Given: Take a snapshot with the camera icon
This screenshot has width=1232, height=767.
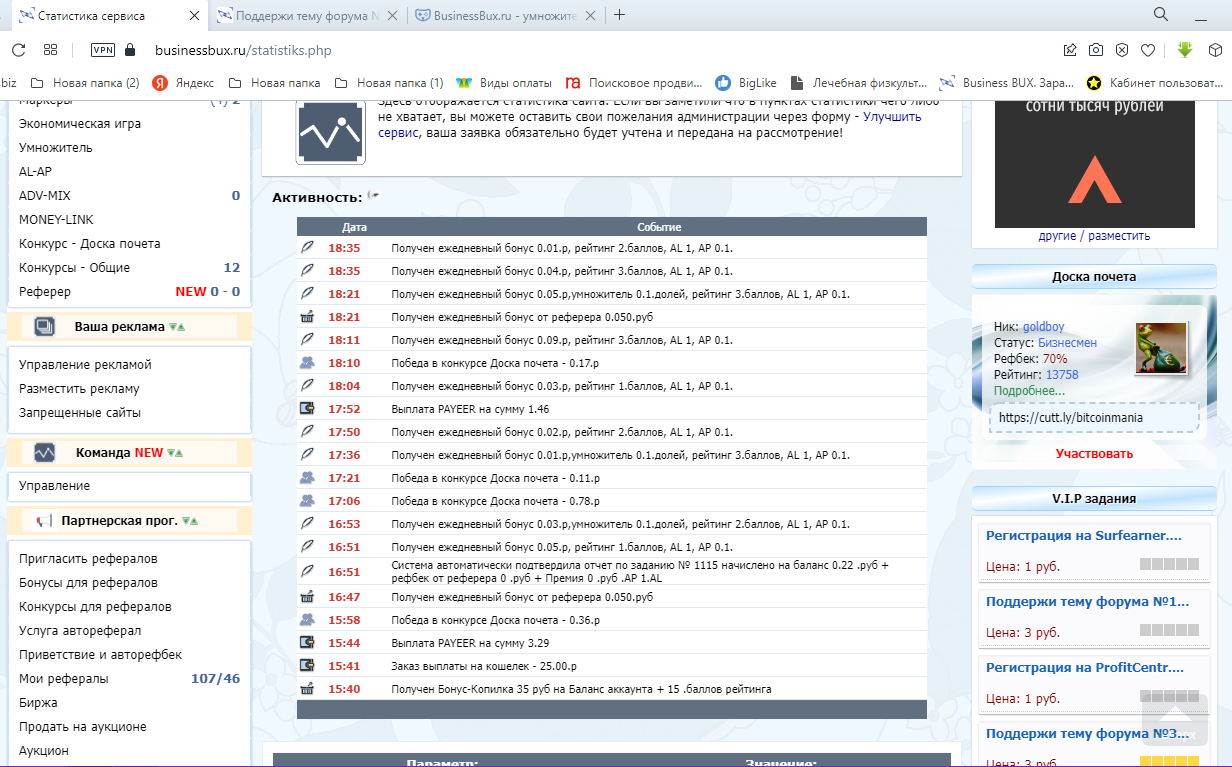Looking at the screenshot, I should pos(1096,50).
